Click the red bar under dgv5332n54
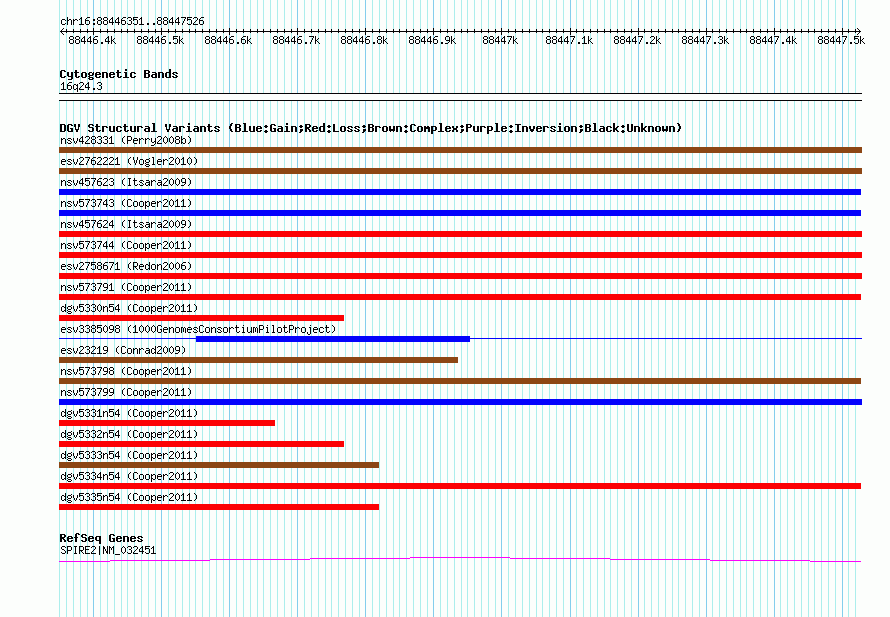The width and height of the screenshot is (890, 617). 201,444
